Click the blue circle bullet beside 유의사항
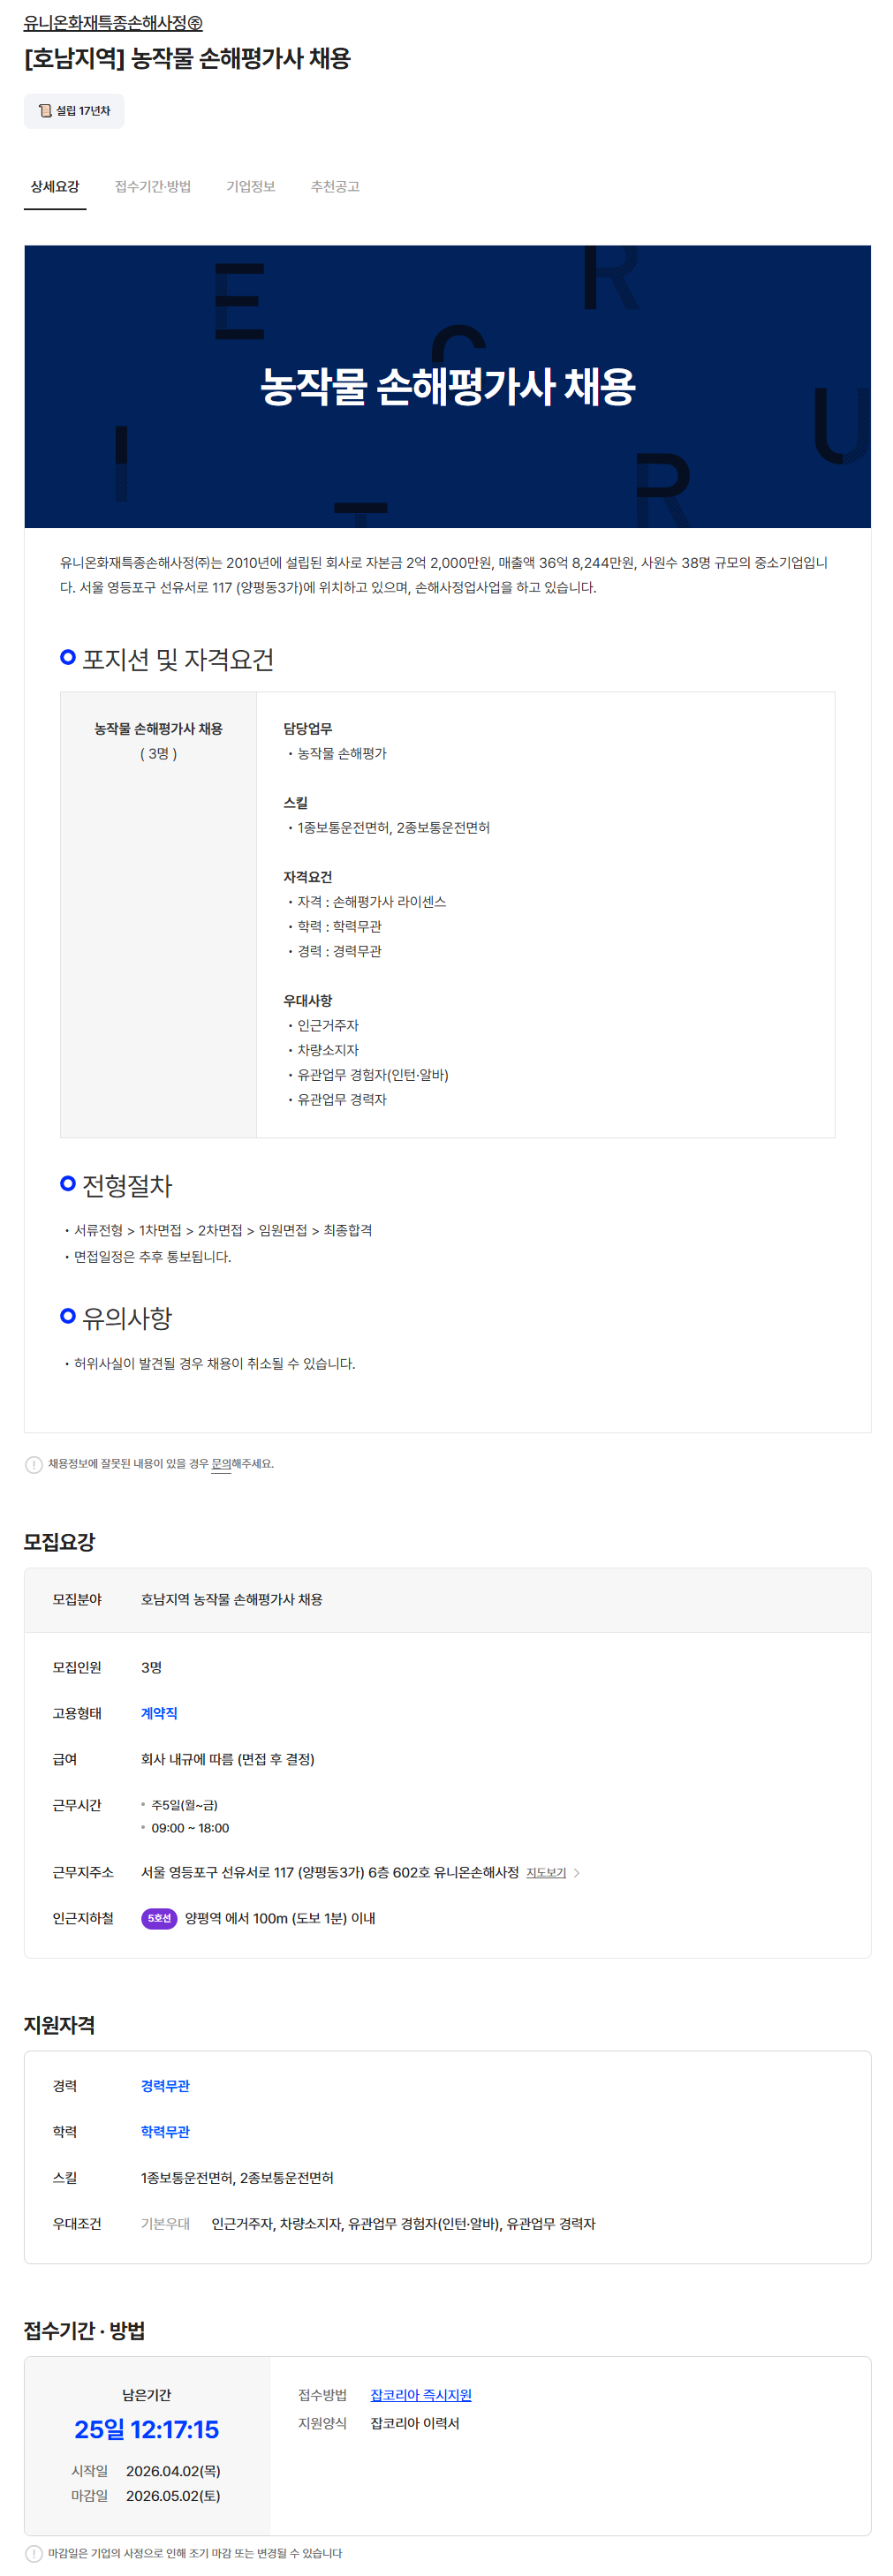 pyautogui.click(x=68, y=1316)
